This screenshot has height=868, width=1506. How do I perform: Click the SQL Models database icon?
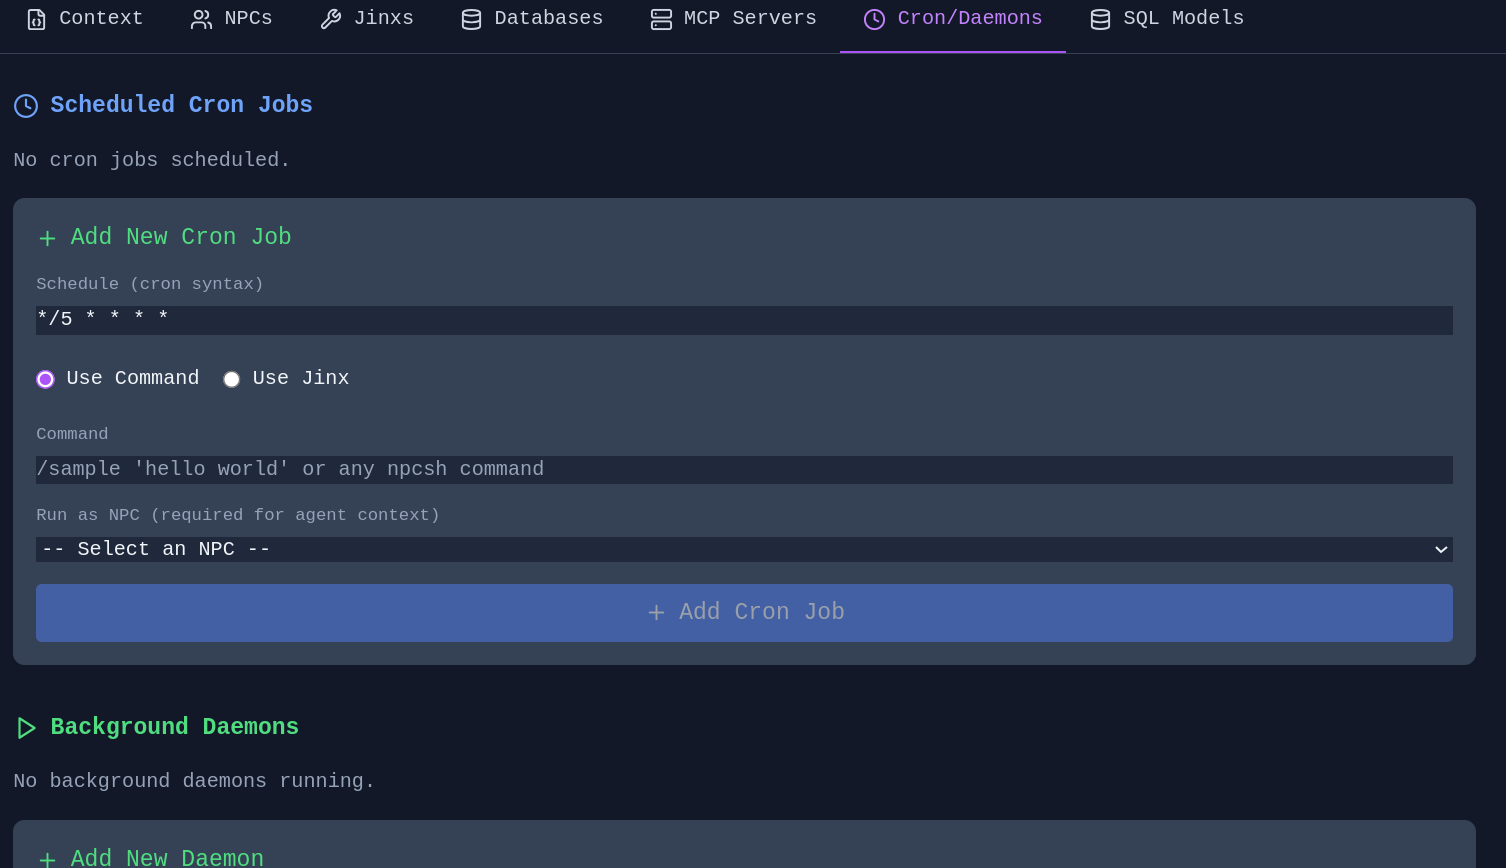(x=1100, y=19)
